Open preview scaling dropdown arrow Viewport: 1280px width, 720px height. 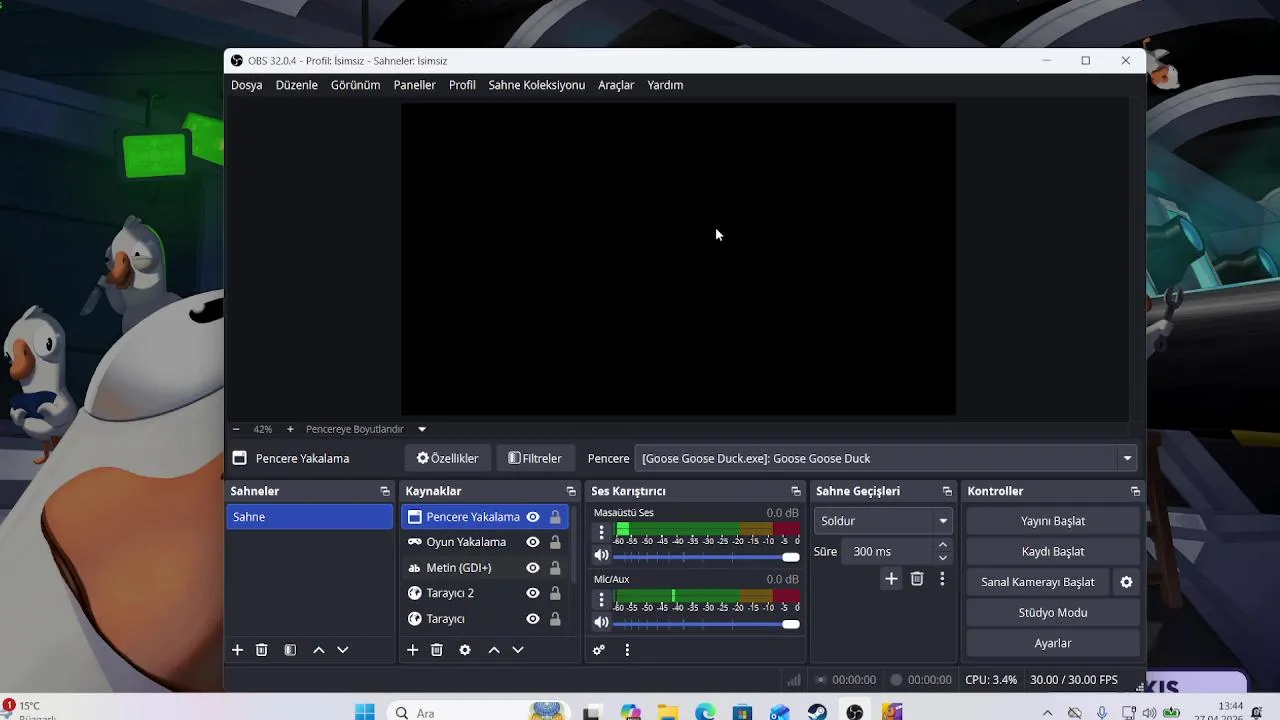[422, 429]
